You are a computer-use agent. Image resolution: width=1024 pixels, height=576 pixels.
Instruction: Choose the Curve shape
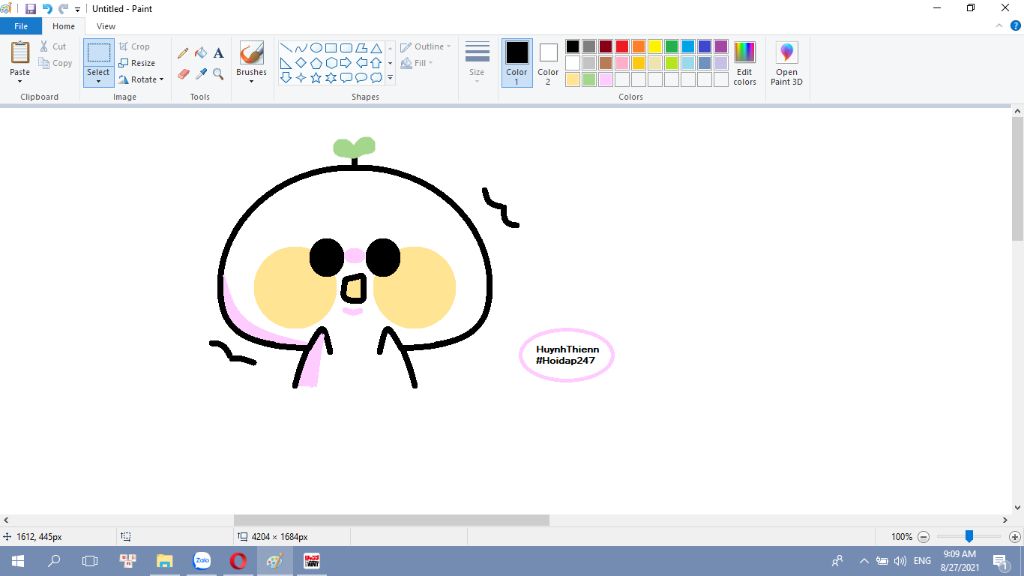300,48
